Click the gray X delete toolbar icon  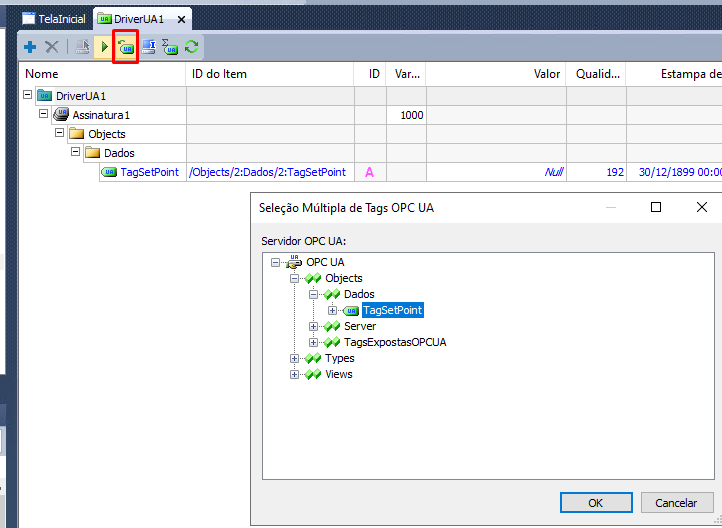pos(52,47)
